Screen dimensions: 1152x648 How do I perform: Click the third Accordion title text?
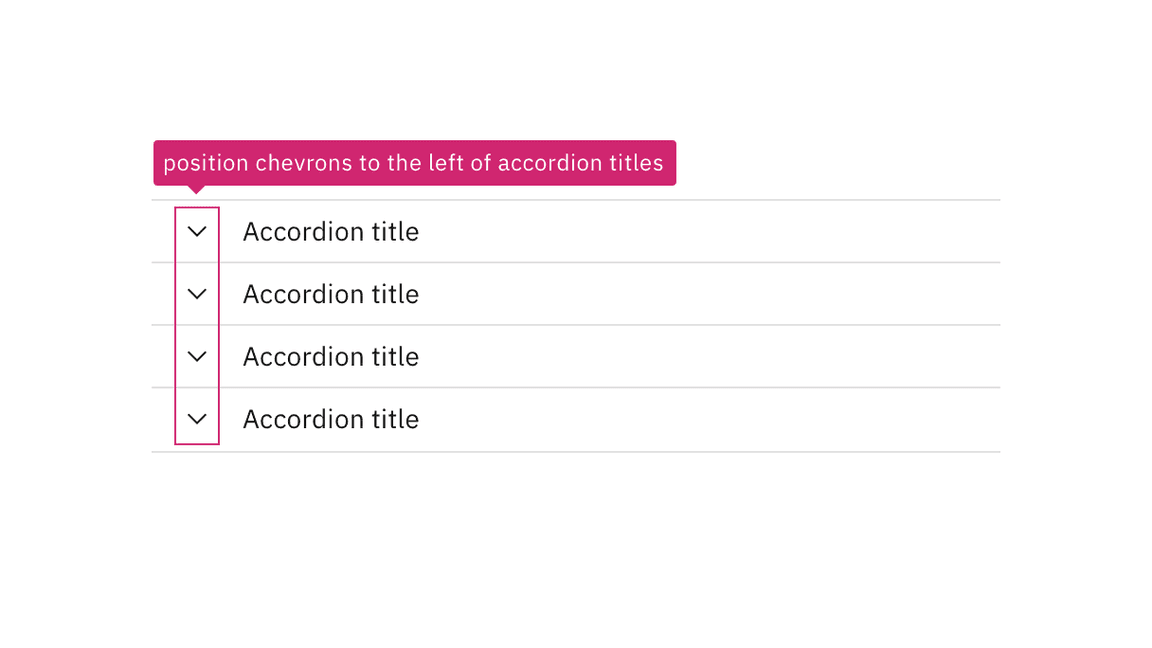click(x=330, y=356)
